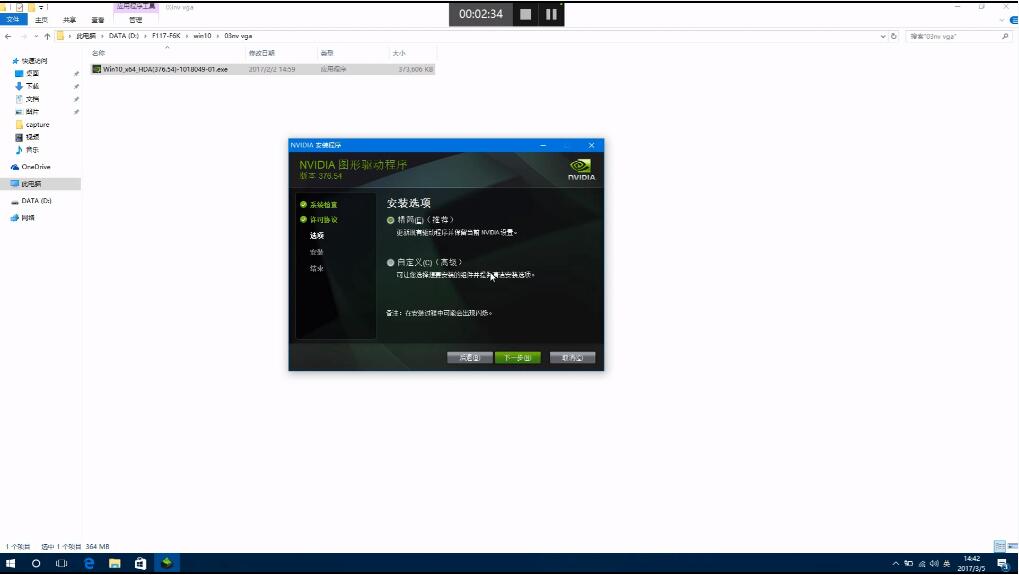Click win10 in the address breadcrumb
This screenshot has height=575, width=1019.
point(202,36)
